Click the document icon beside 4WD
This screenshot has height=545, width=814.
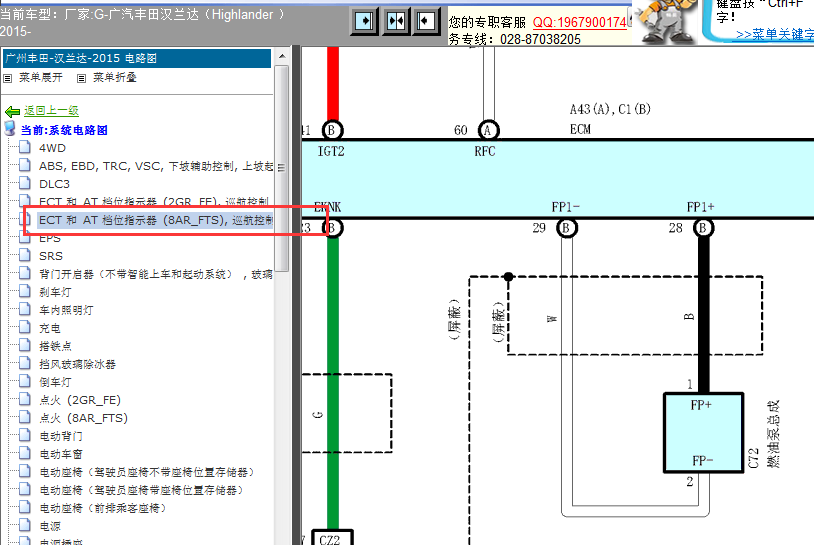coord(24,147)
